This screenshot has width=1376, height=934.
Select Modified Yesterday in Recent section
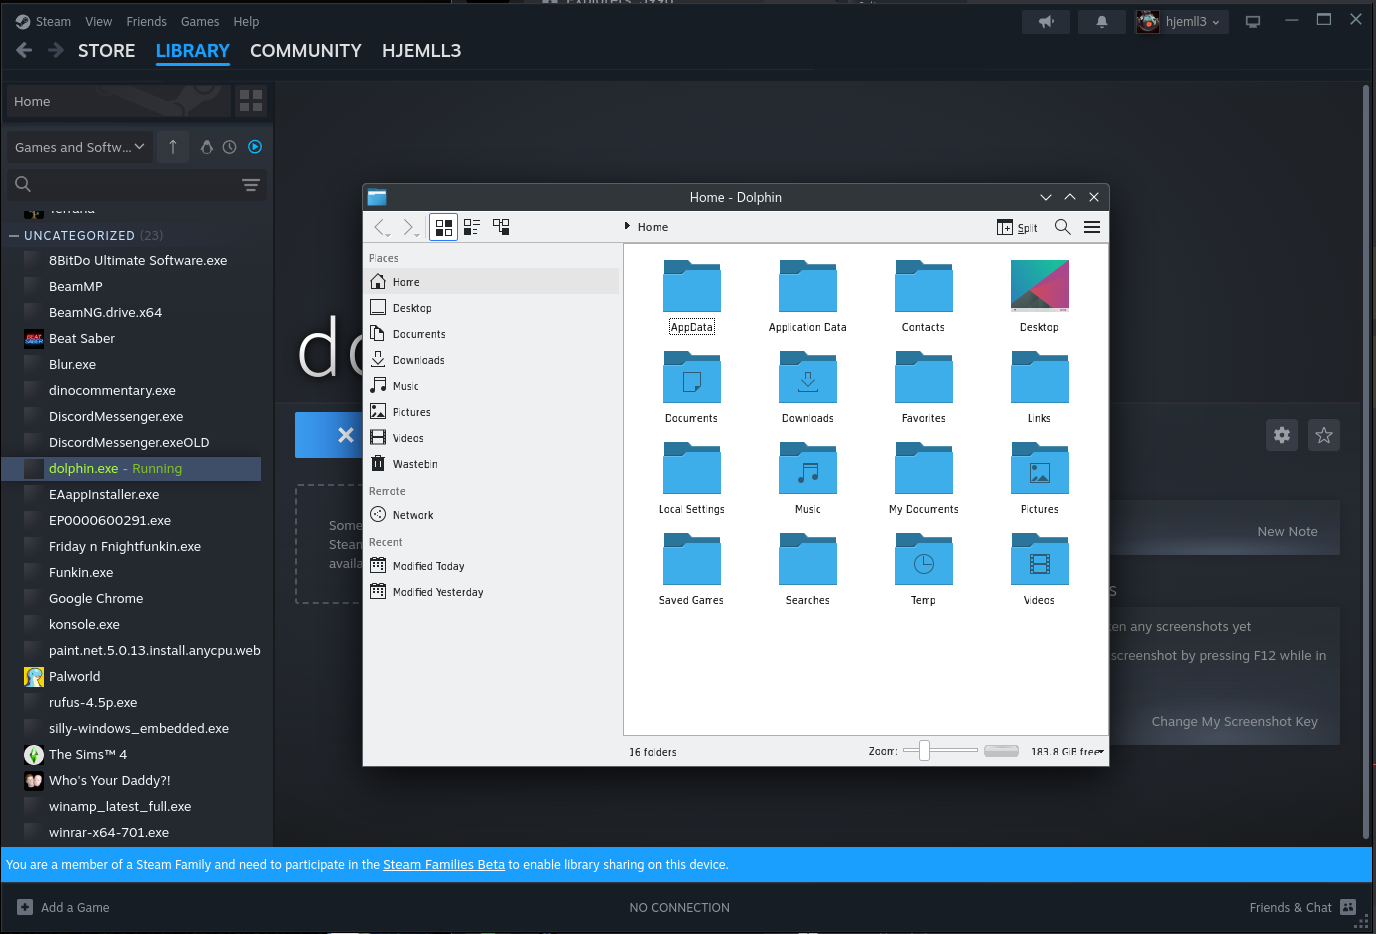[493, 592]
